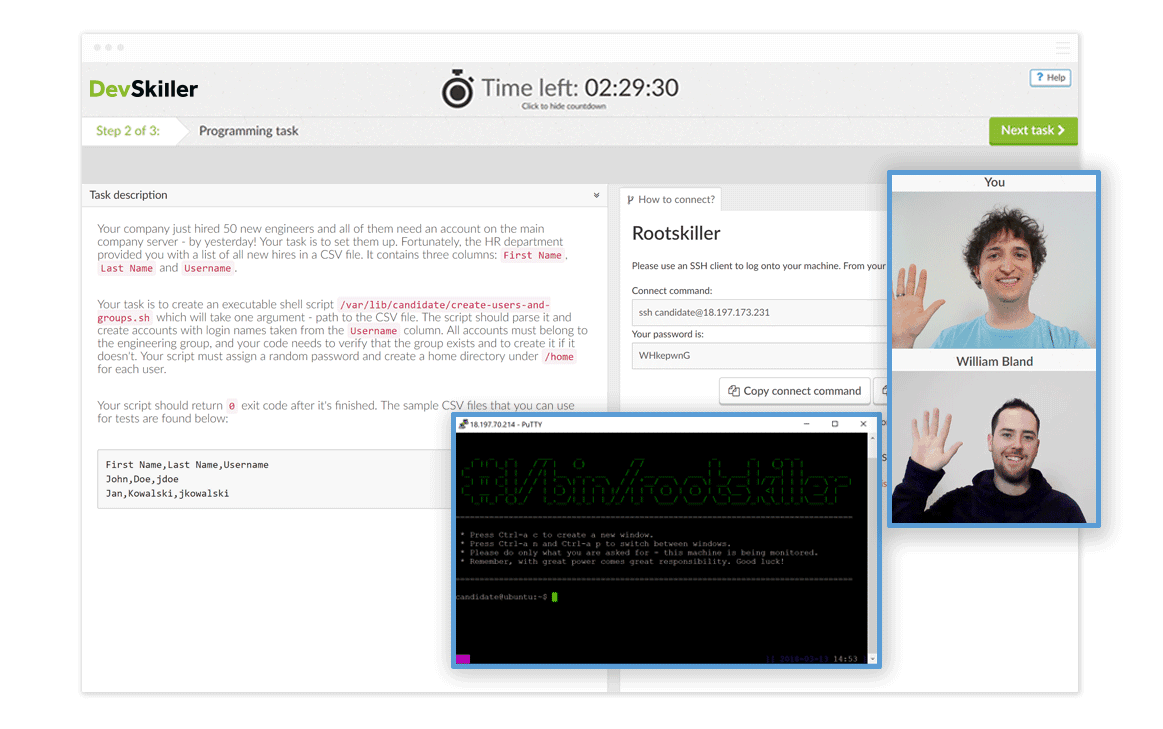Open the browser hamburger menu icon

point(1062,48)
